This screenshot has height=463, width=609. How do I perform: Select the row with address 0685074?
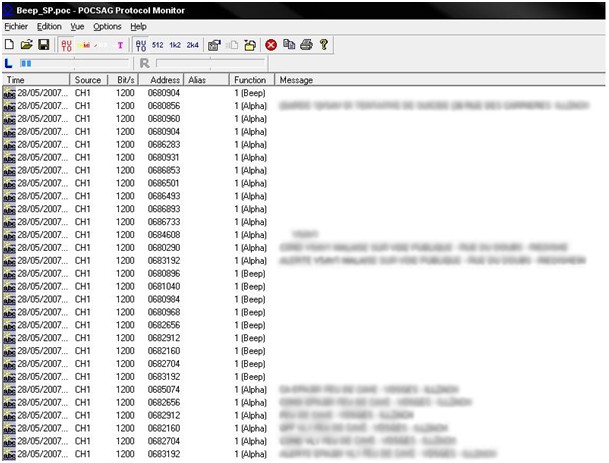(304, 389)
